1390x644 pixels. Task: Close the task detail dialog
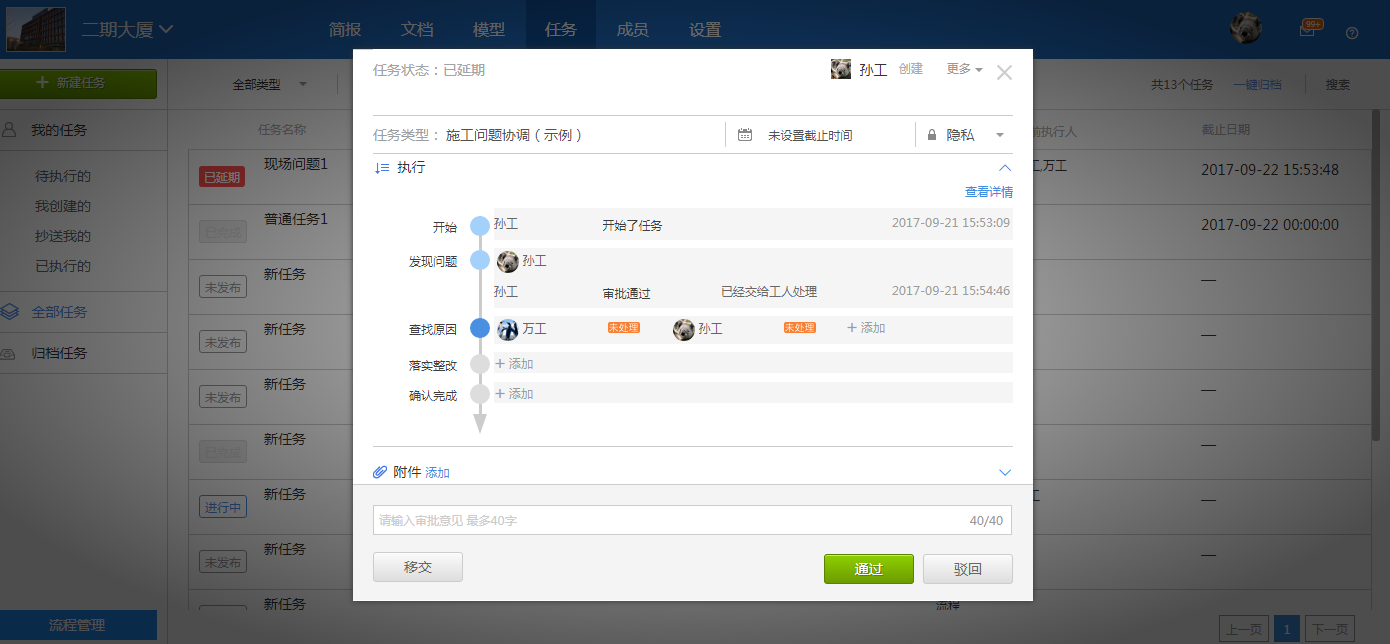pyautogui.click(x=1004, y=73)
